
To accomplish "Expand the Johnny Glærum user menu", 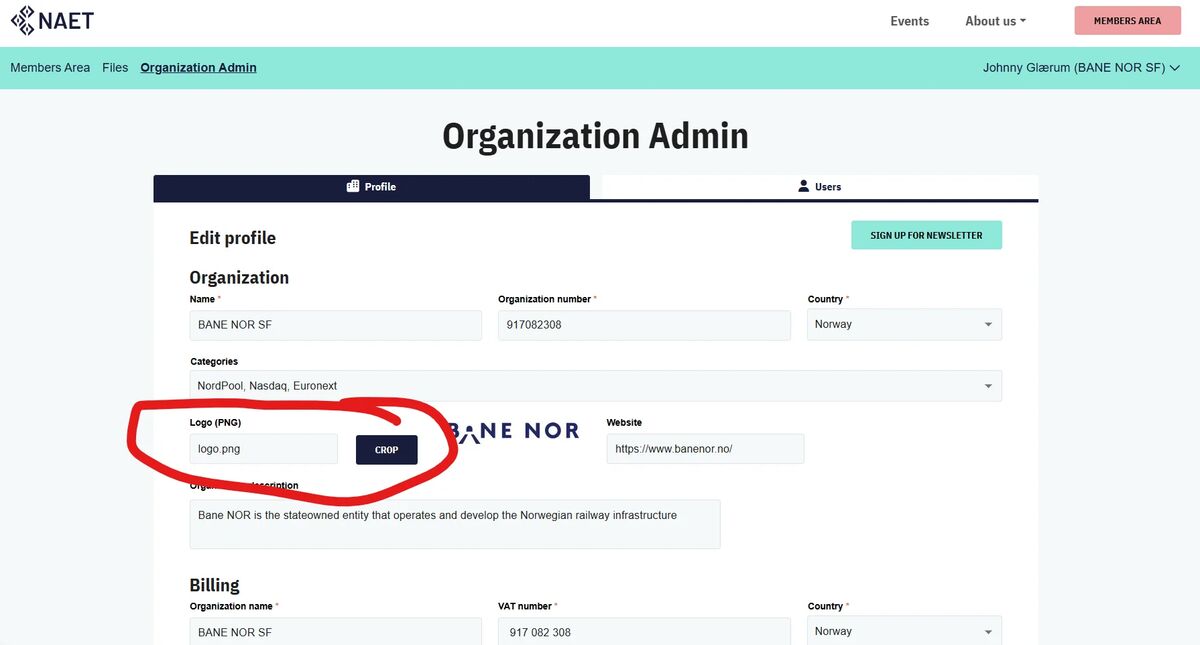I will (1081, 68).
